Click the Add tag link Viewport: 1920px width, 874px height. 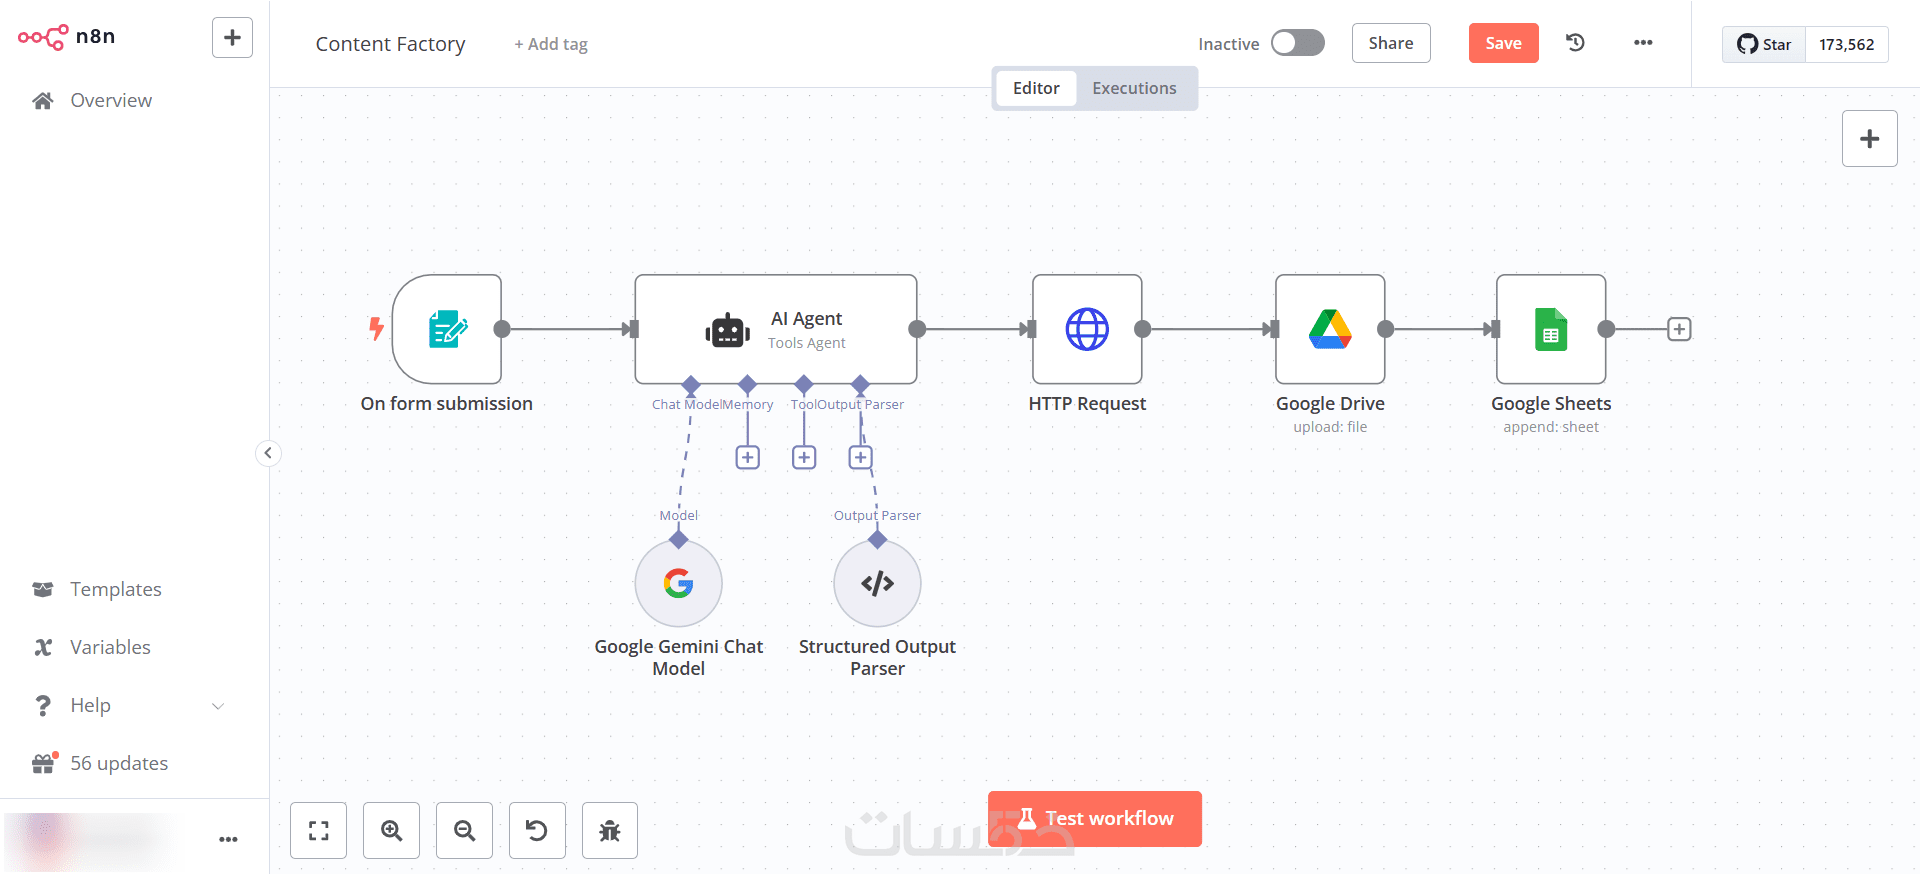tap(551, 44)
